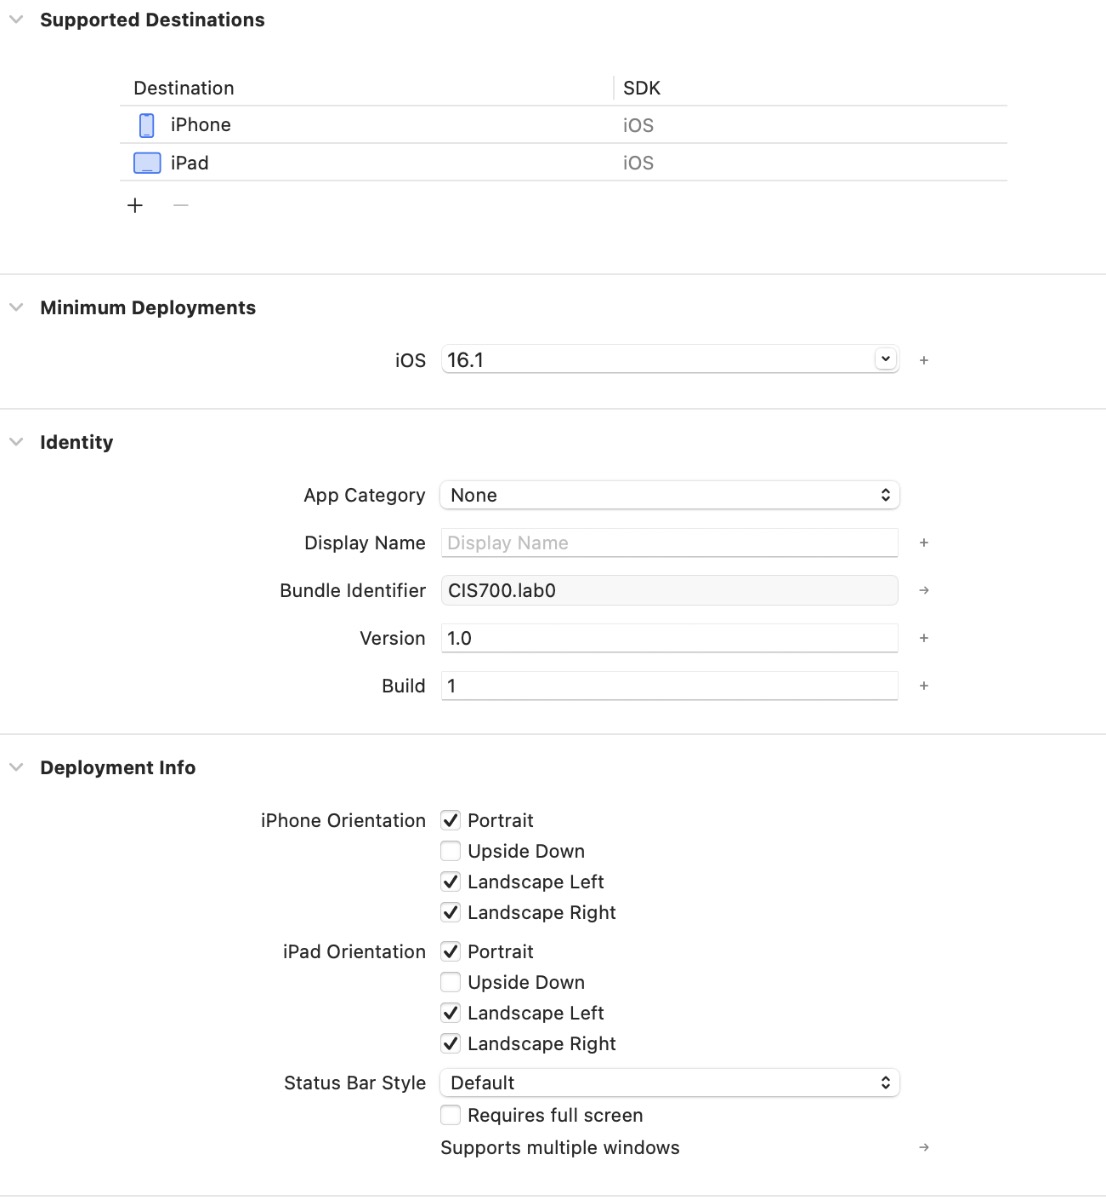Click arrow icon beside Bundle Identifier
1106x1198 pixels.
tap(924, 591)
